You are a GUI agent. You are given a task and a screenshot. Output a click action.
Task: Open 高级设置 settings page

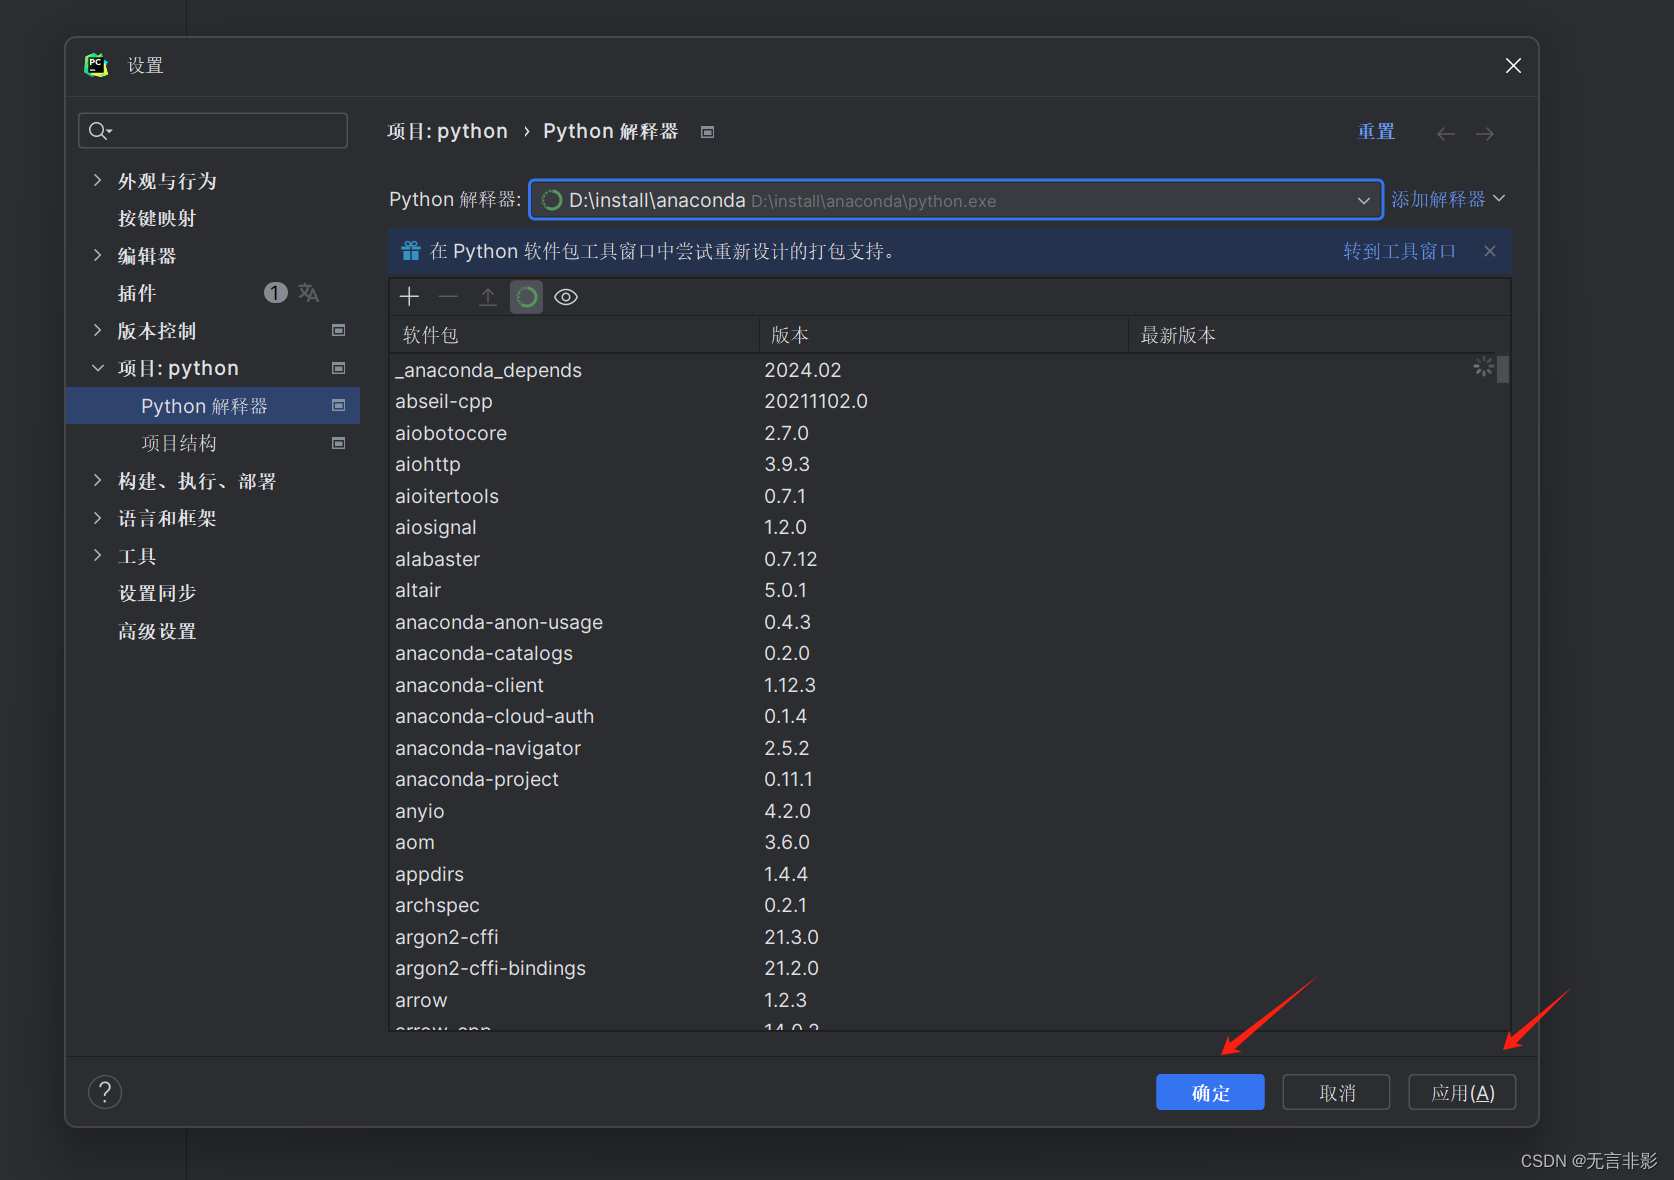click(x=157, y=631)
